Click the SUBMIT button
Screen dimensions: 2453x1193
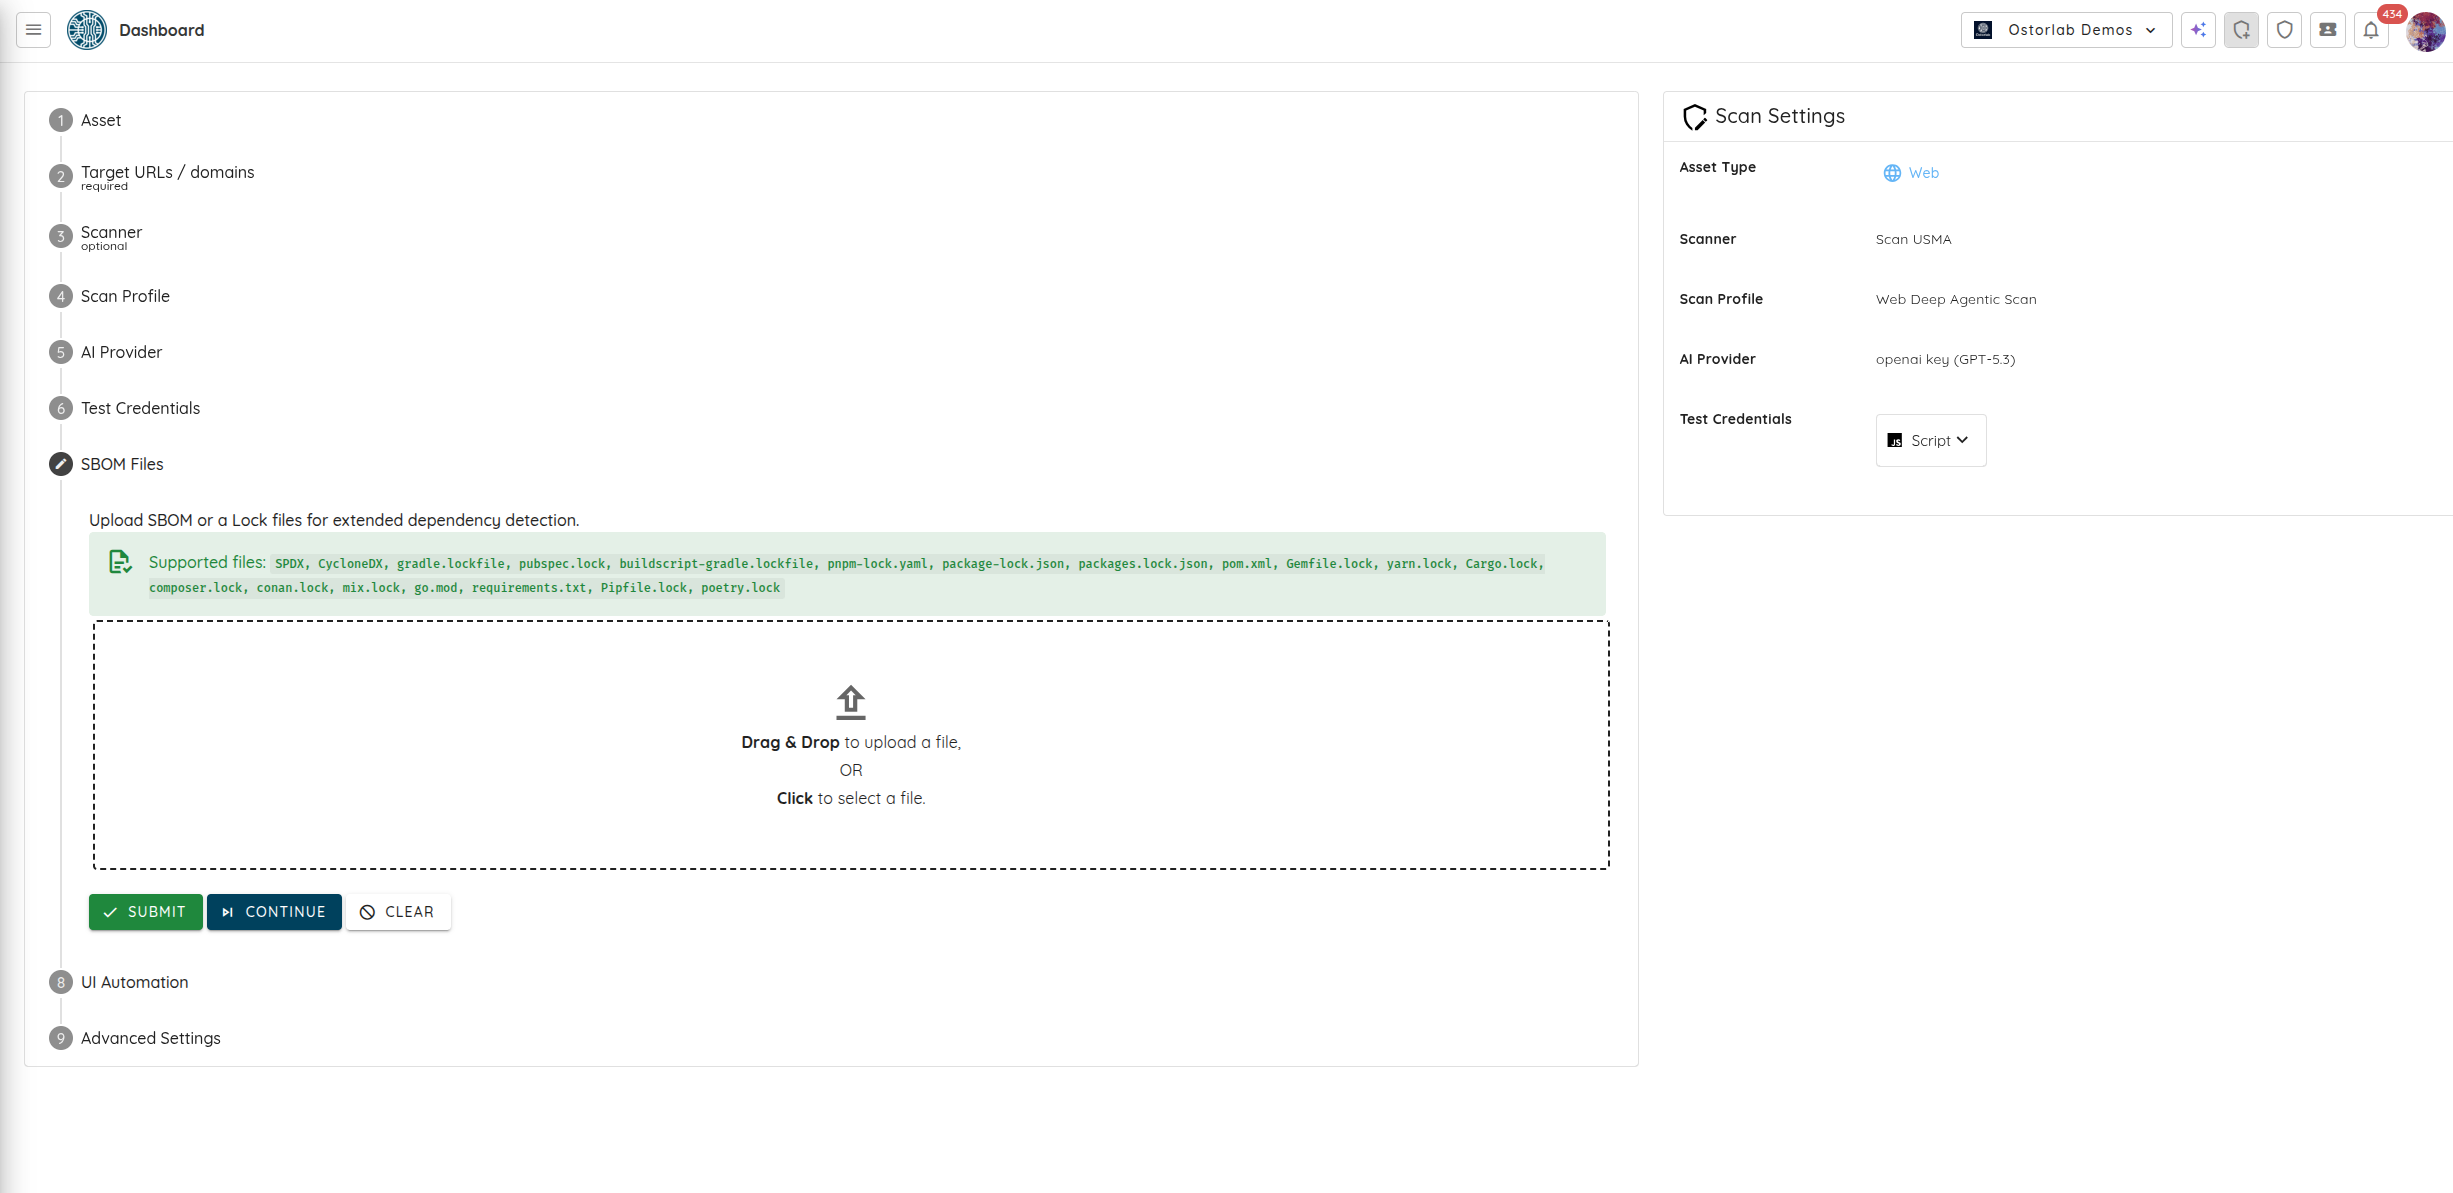(145, 911)
